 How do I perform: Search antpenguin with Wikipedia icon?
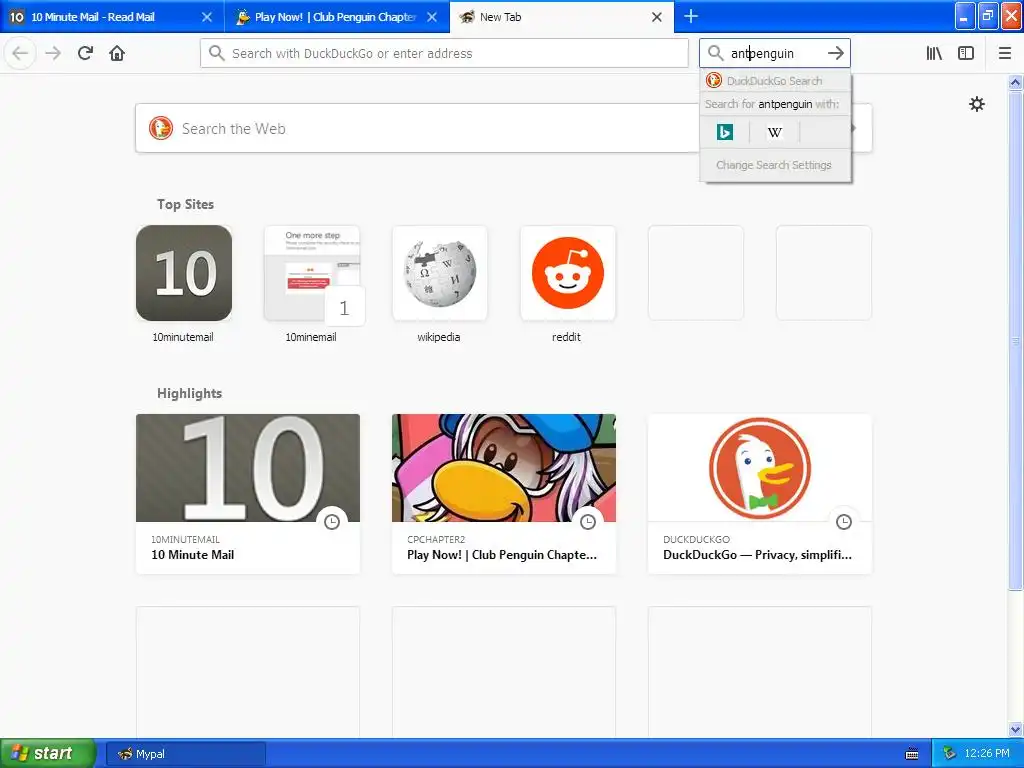(x=775, y=132)
